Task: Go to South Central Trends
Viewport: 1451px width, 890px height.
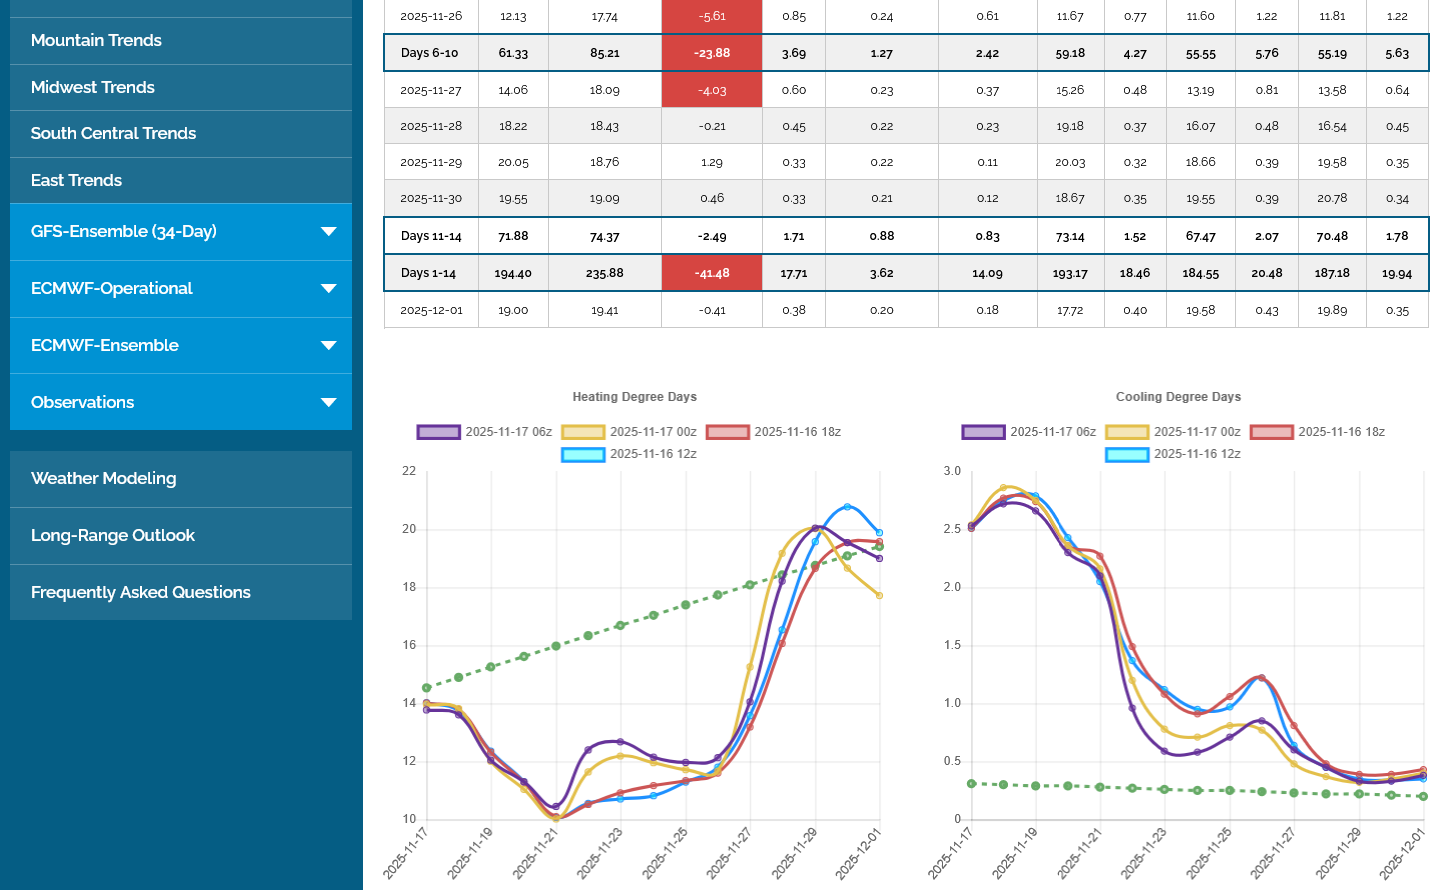Action: tap(113, 134)
